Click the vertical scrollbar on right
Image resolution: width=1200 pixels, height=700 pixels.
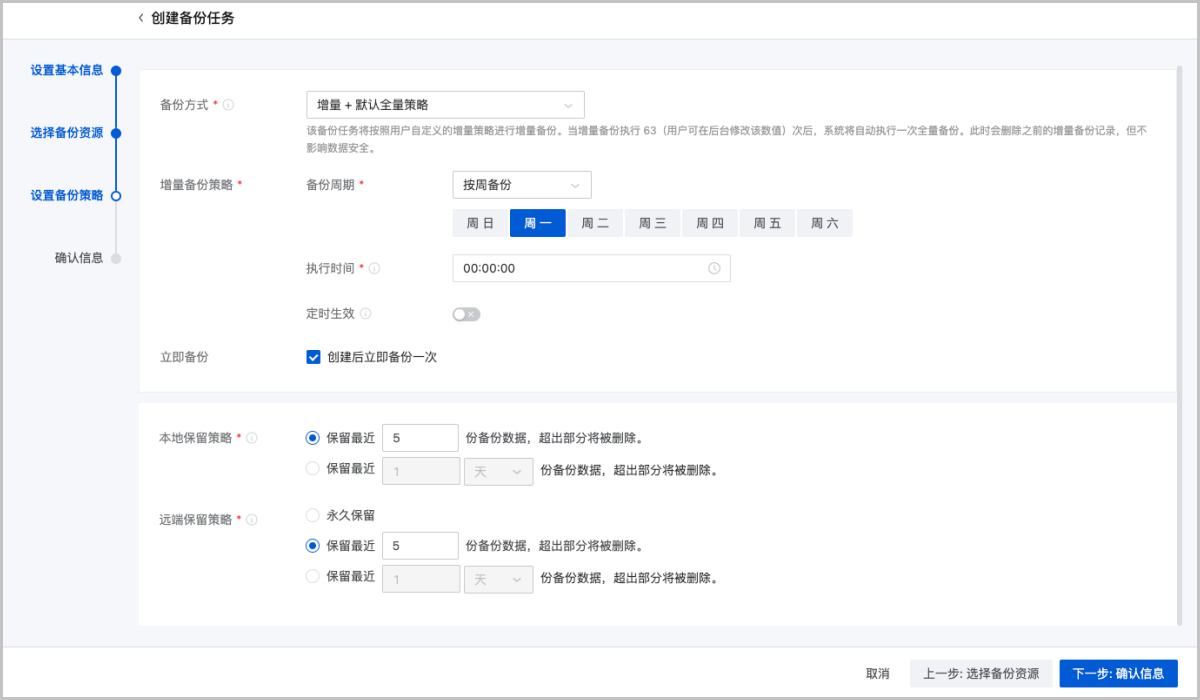coord(1180,340)
